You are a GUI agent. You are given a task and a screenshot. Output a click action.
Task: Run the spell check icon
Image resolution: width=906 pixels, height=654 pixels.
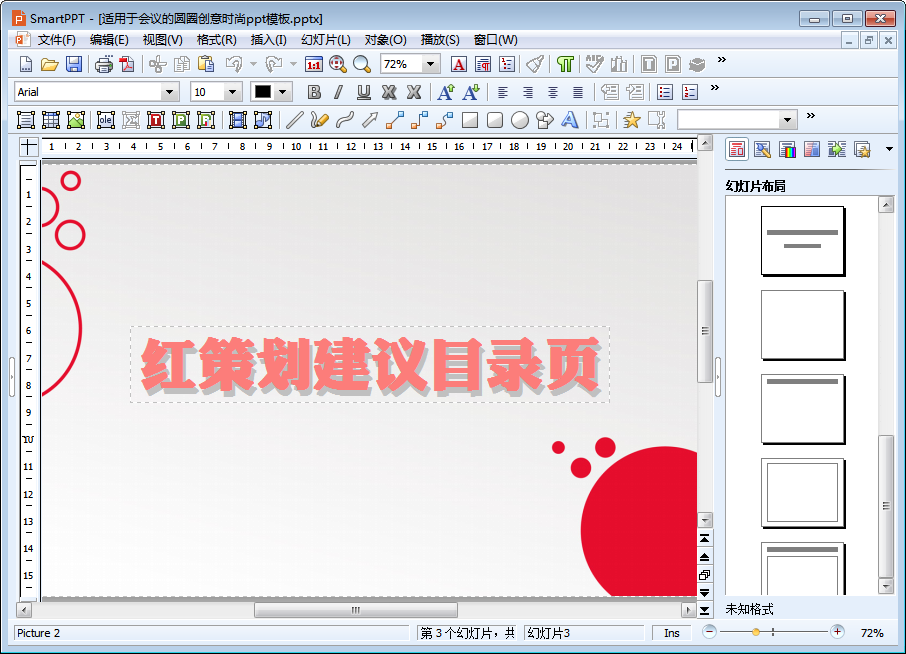[593, 64]
